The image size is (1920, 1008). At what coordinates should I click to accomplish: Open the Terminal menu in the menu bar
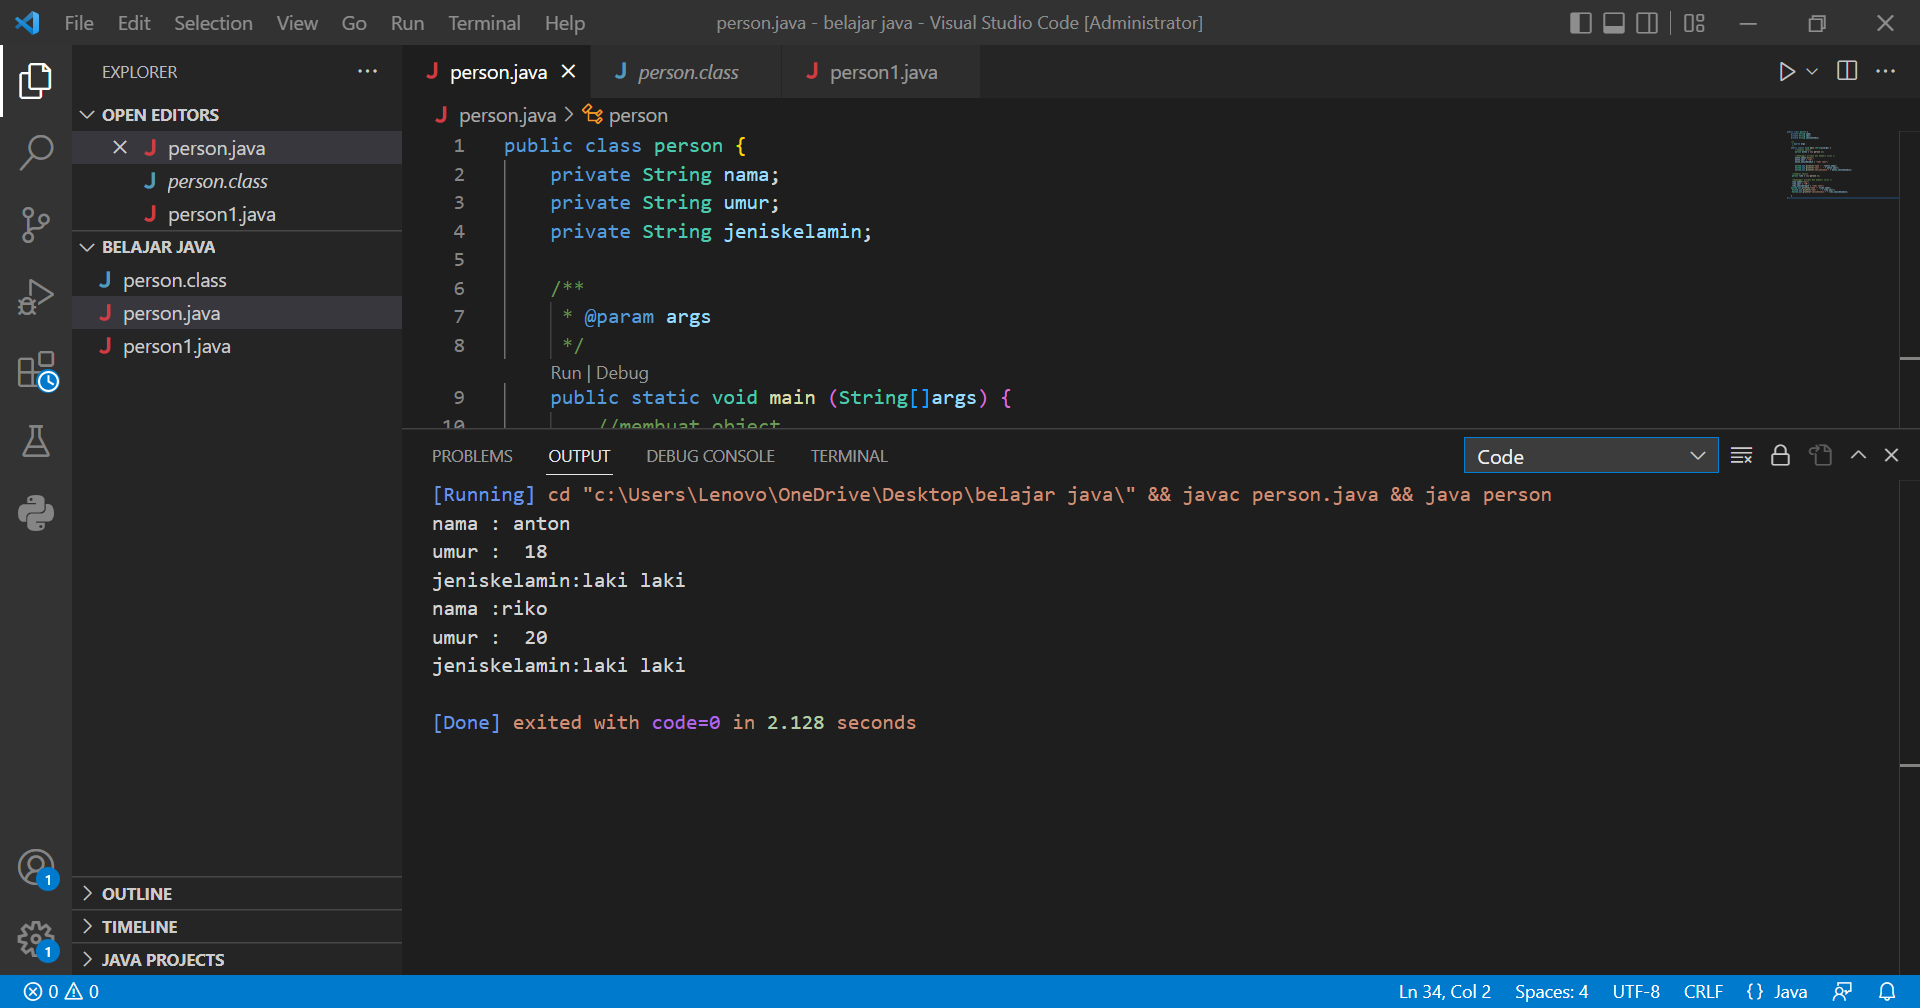pos(484,22)
